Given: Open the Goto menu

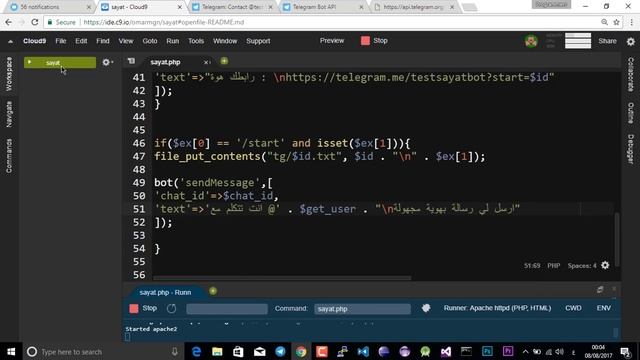Looking at the screenshot, I should point(150,41).
